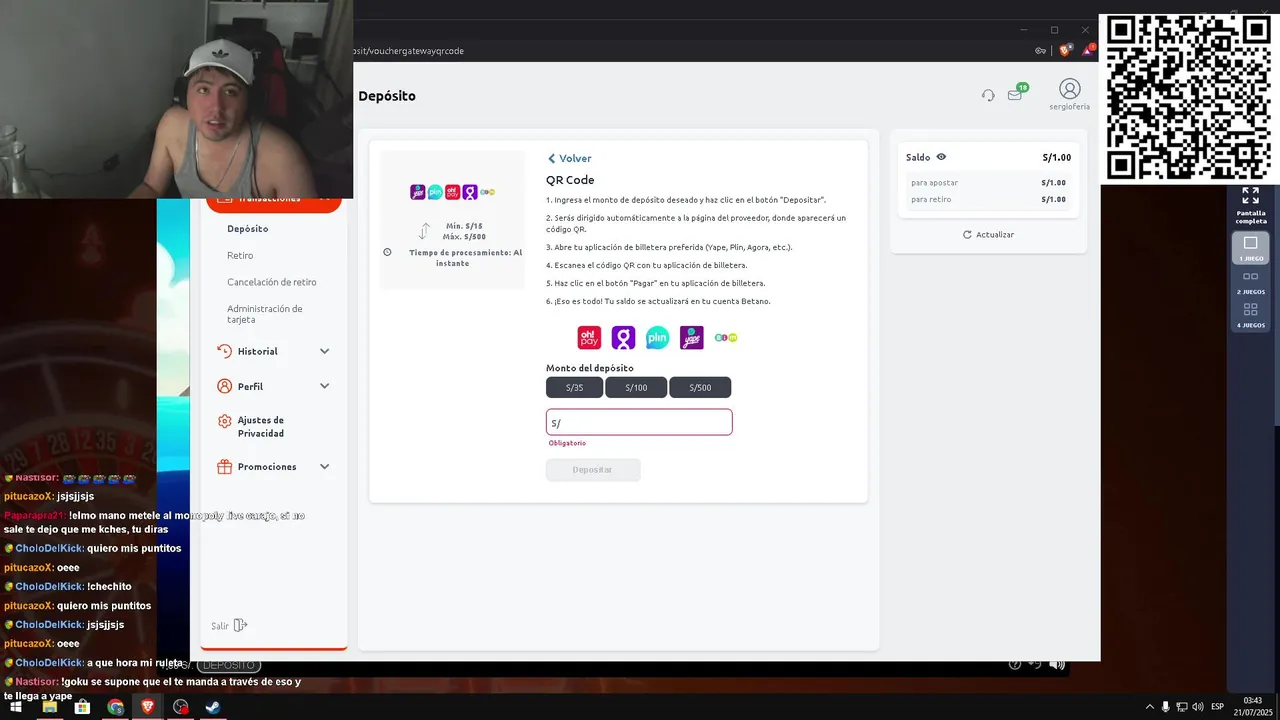Click the tray microphone icon

(1165, 707)
